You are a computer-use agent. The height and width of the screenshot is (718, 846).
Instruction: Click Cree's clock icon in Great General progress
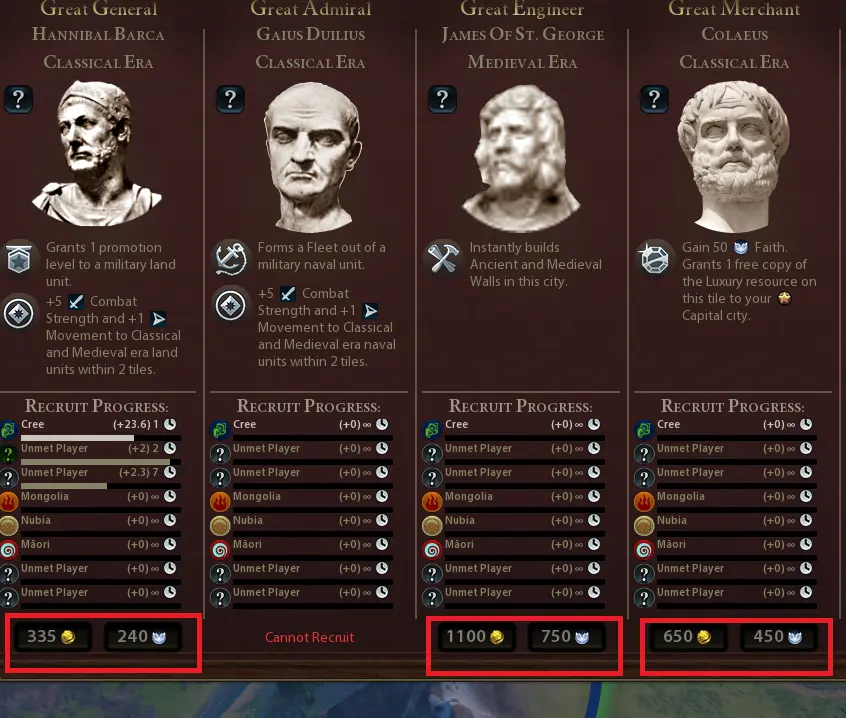170,425
